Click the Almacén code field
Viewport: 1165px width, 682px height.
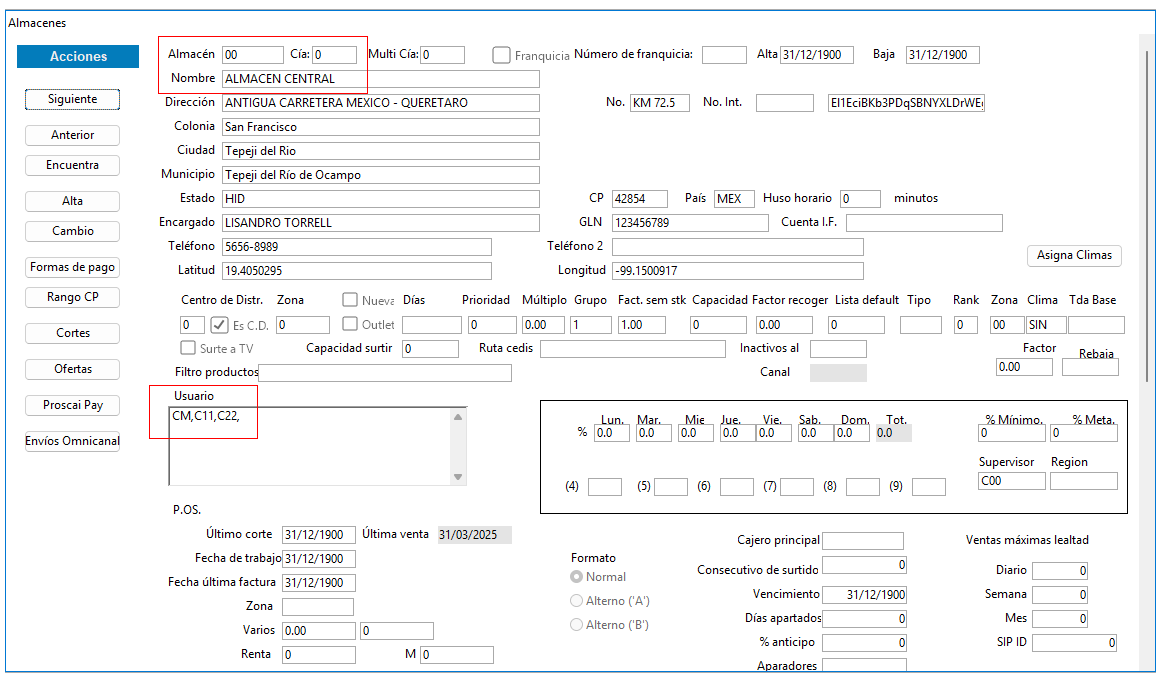click(253, 55)
